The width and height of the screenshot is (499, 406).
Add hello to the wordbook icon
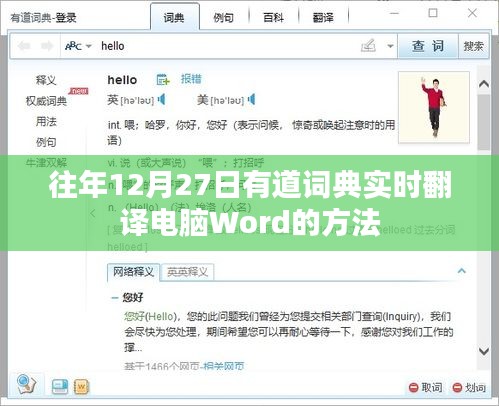(x=163, y=80)
